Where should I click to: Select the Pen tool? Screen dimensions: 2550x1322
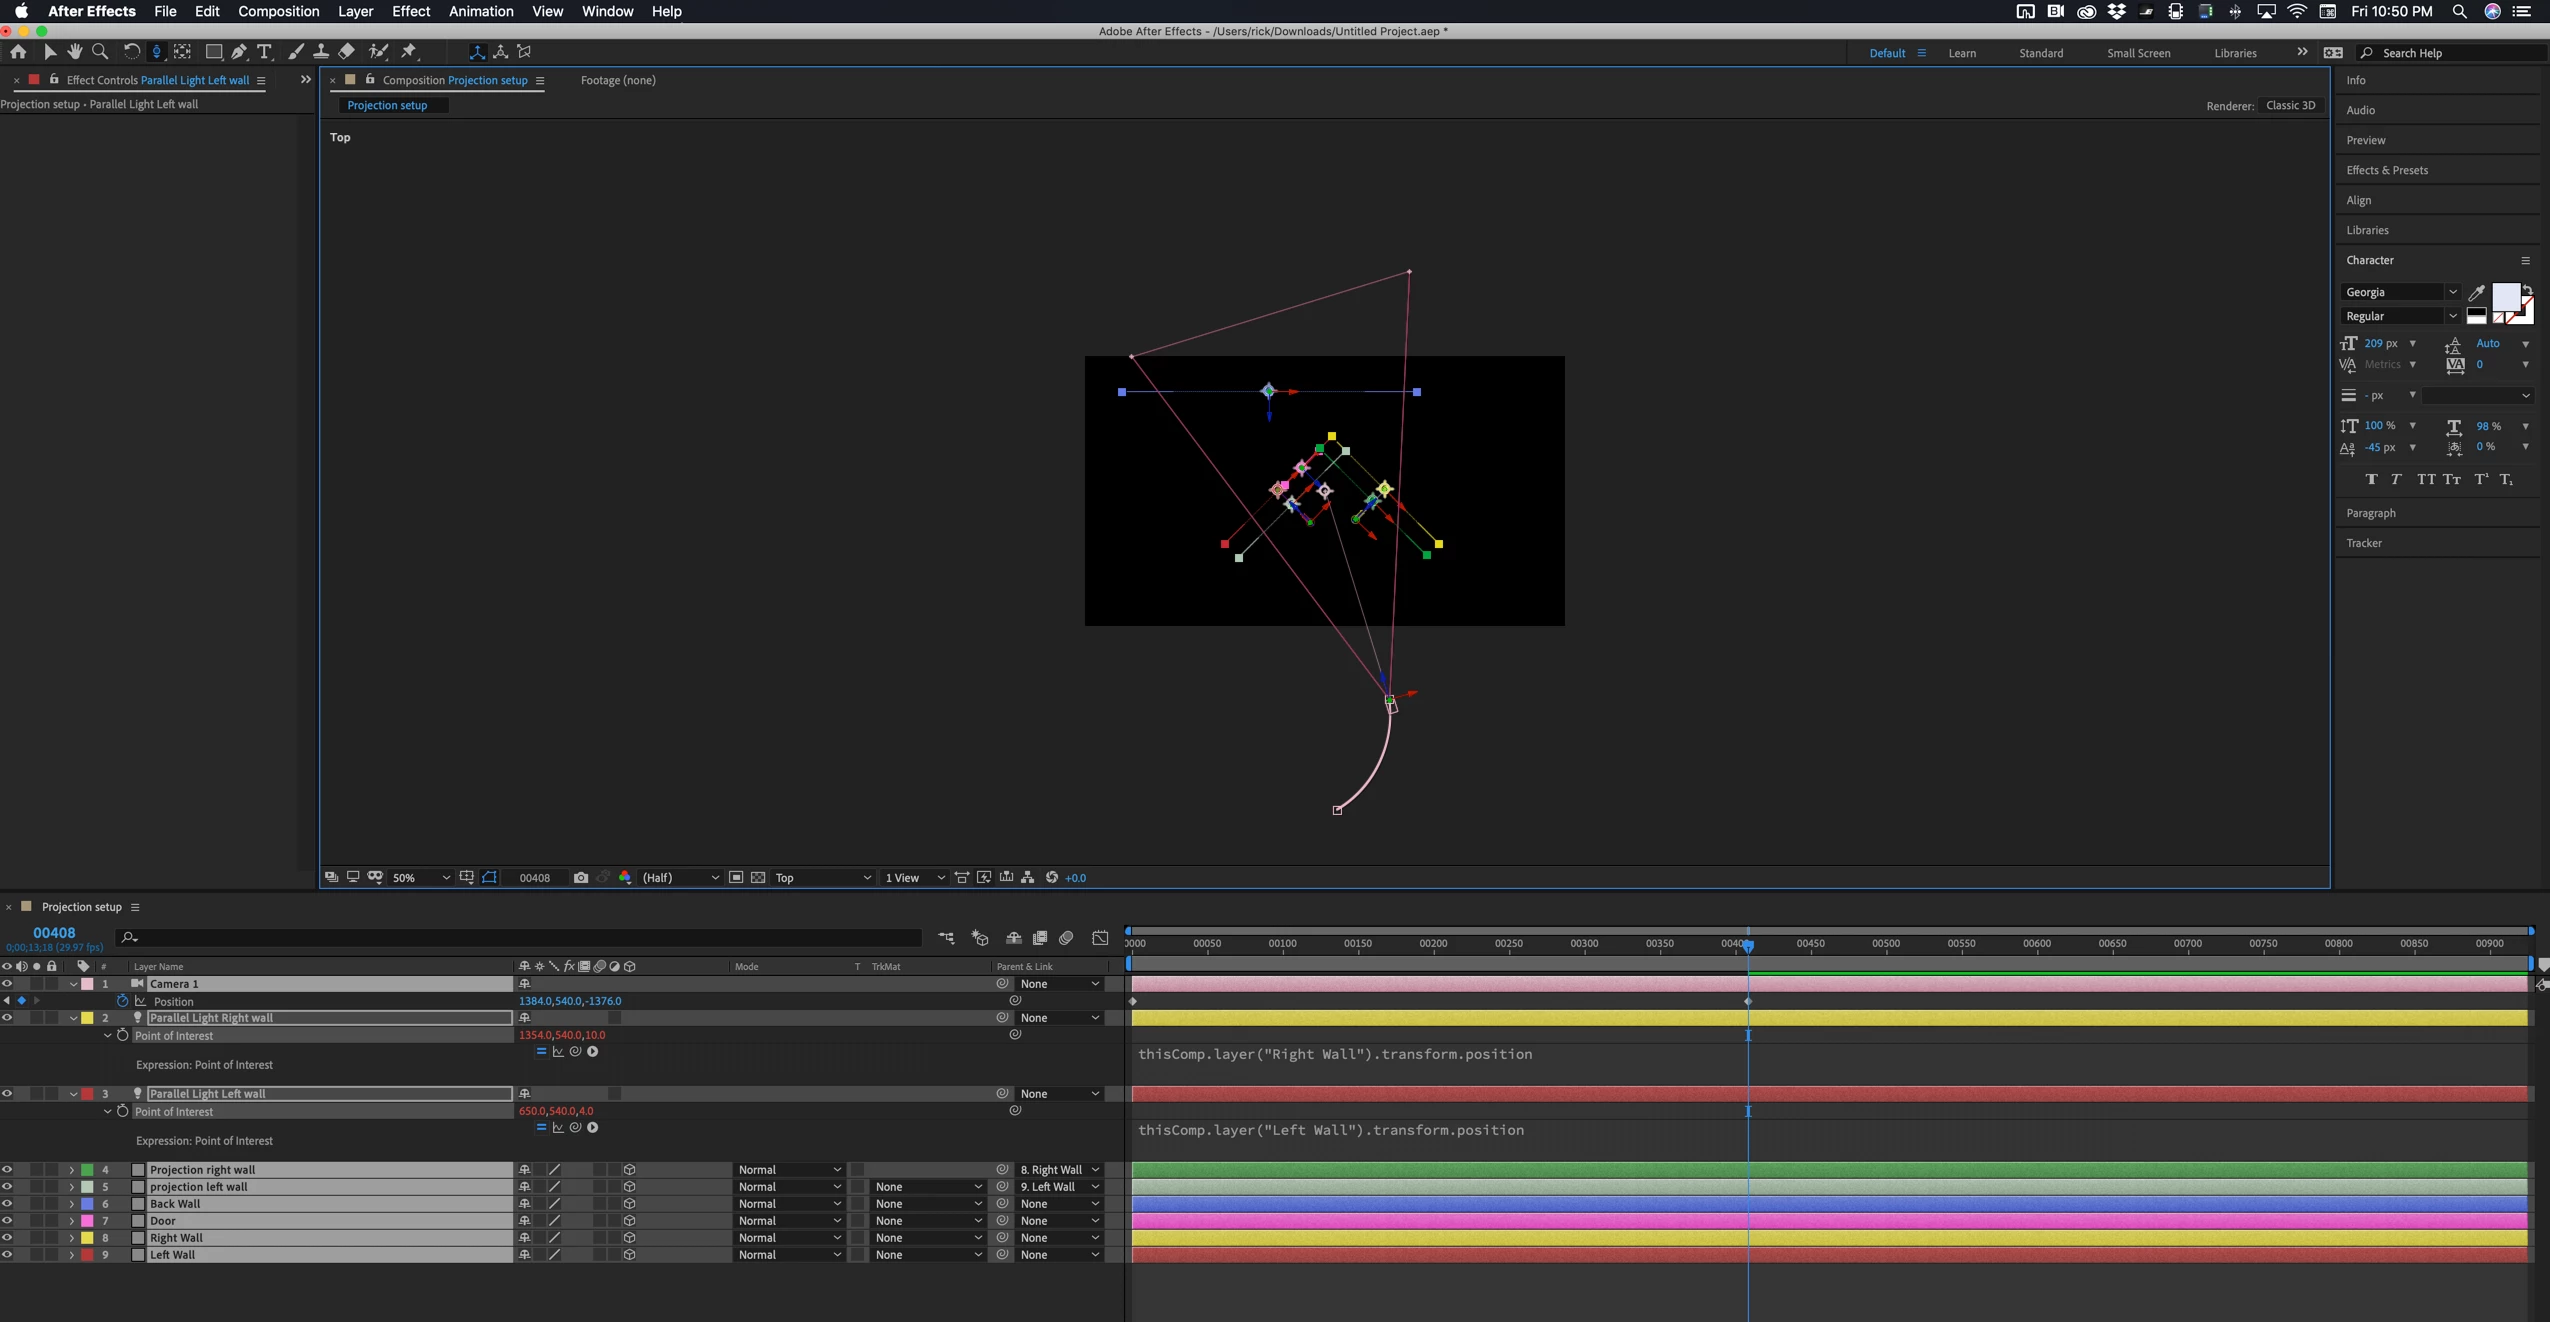click(239, 52)
